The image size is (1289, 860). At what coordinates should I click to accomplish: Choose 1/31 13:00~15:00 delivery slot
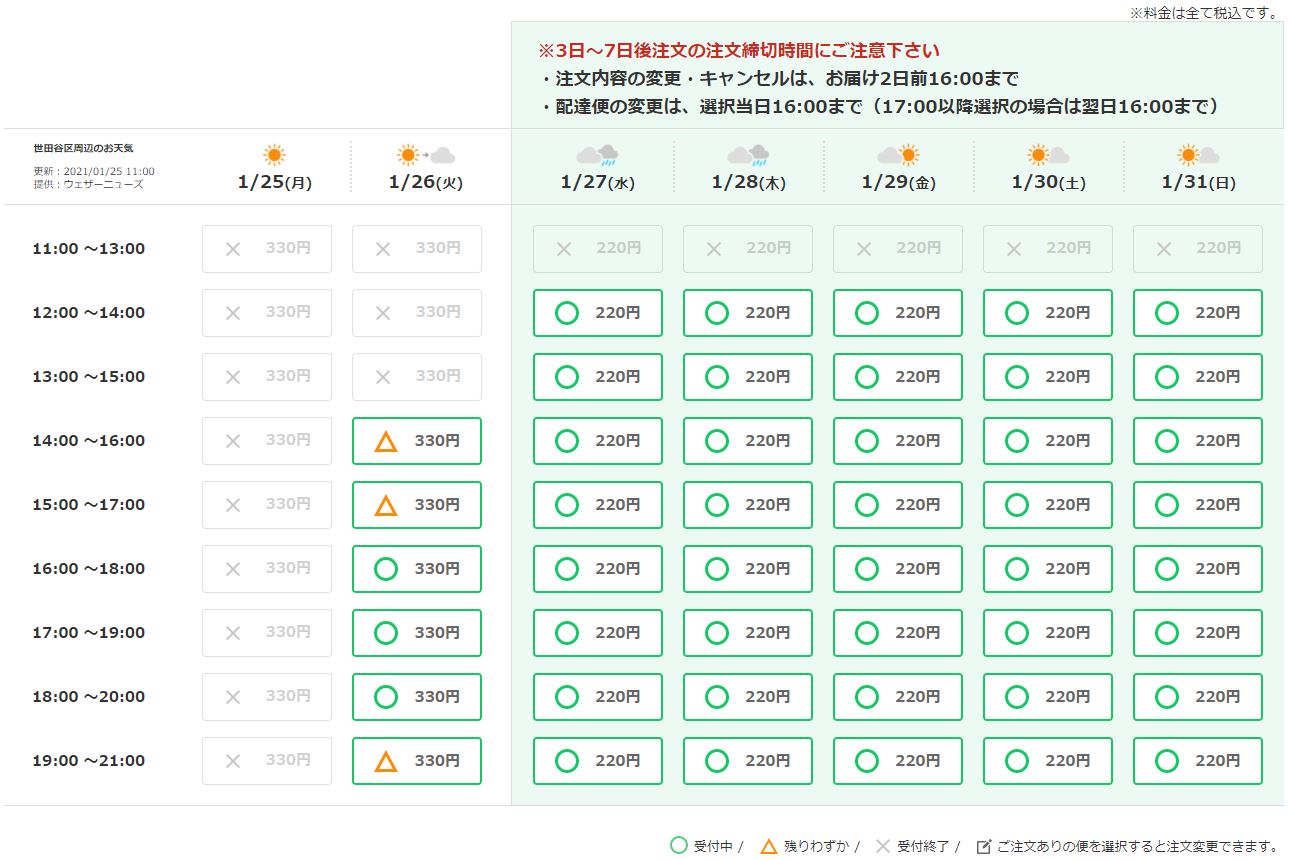1198,377
